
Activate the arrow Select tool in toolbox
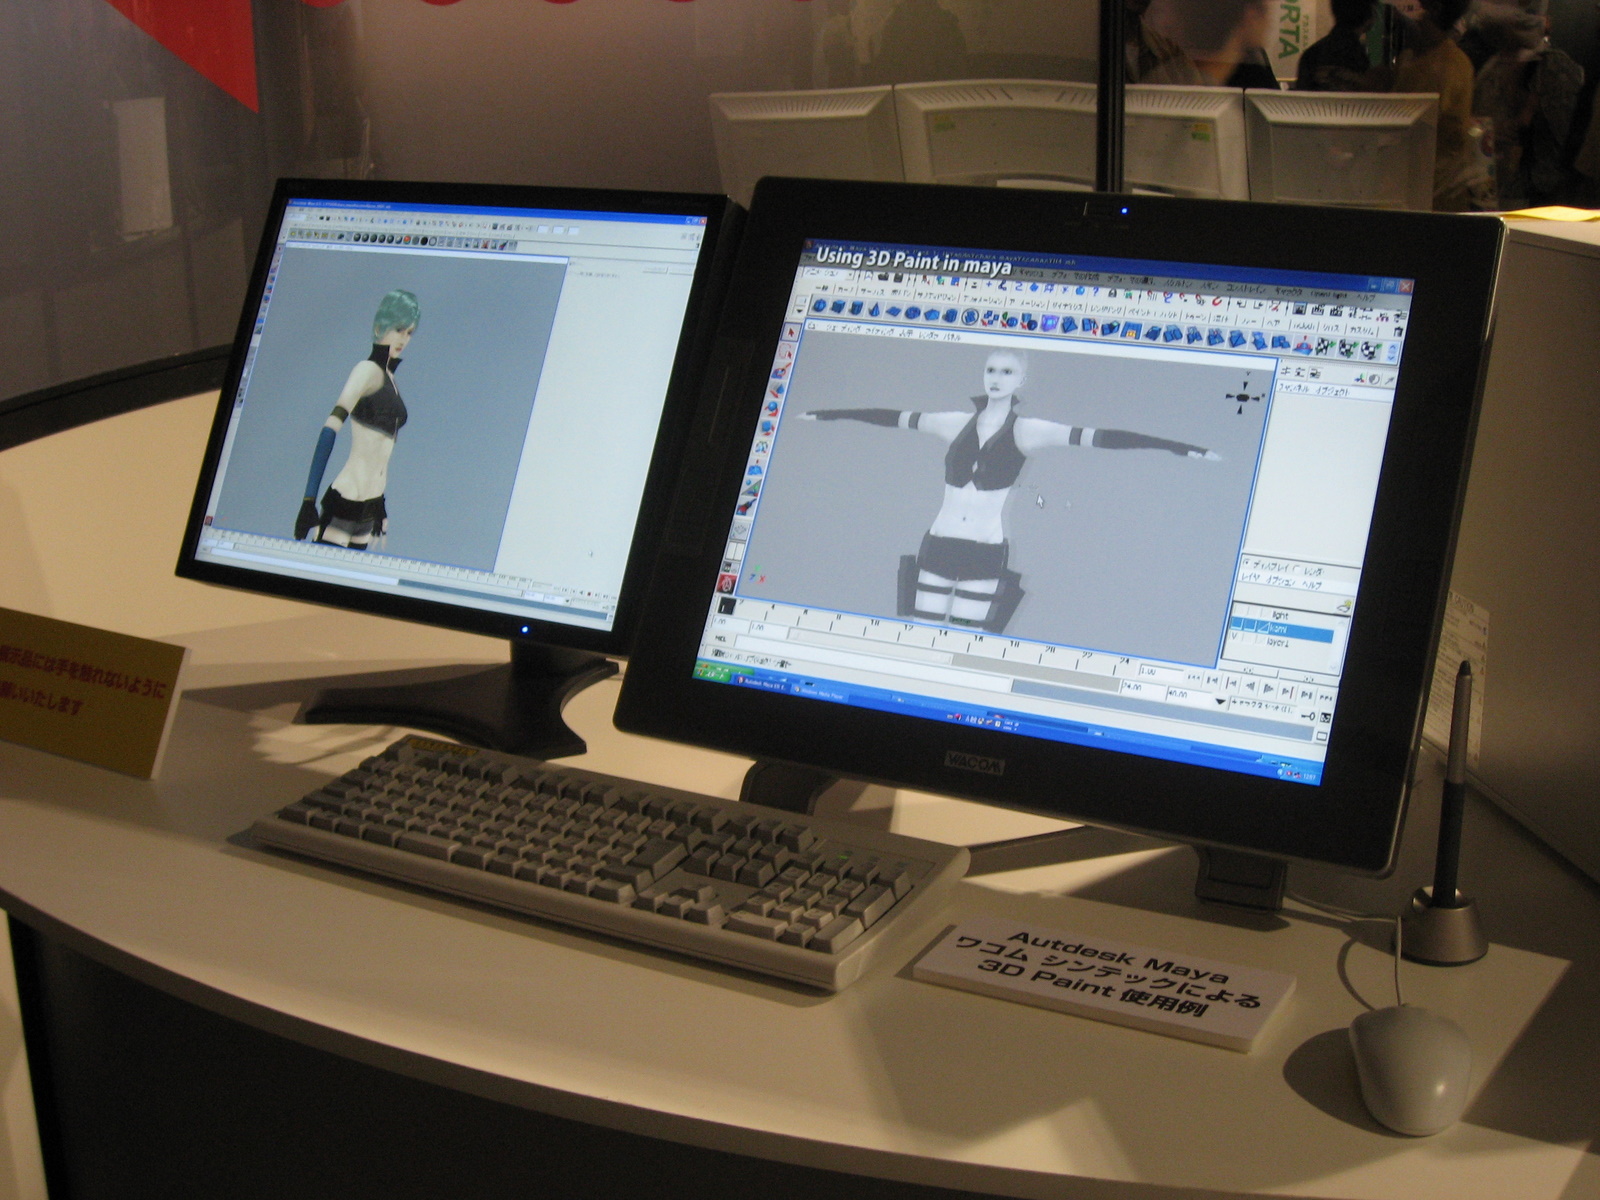pos(790,331)
